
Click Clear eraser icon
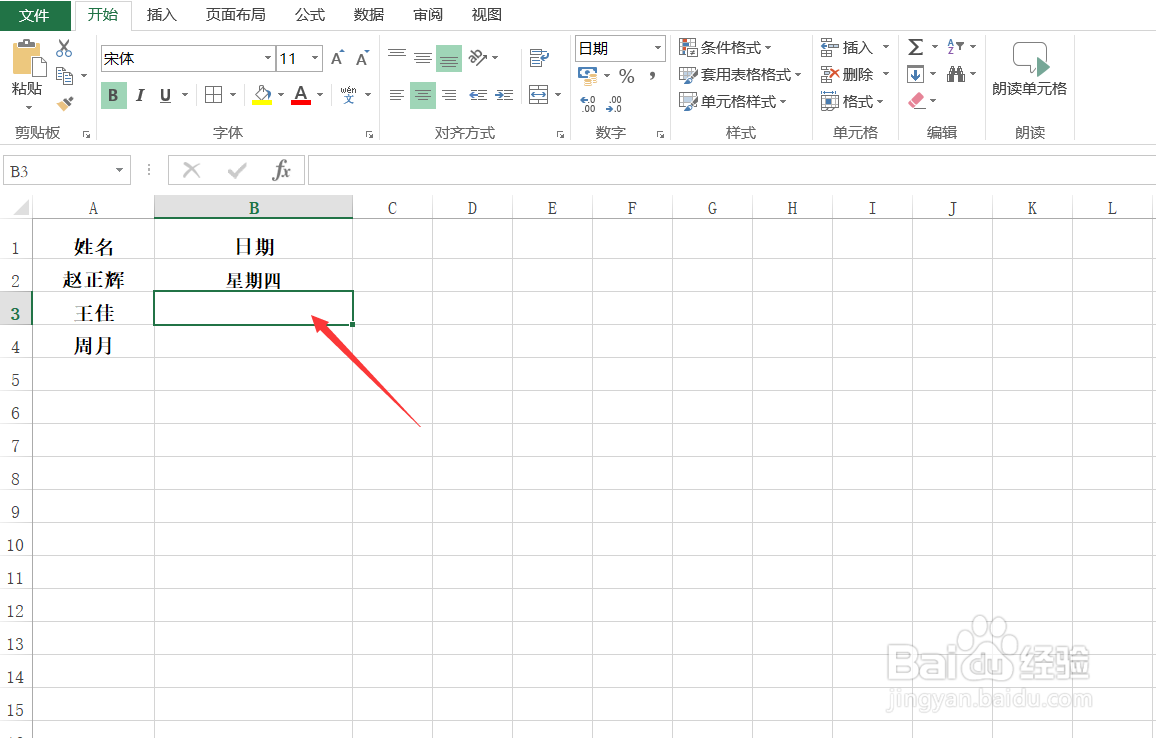tap(916, 100)
